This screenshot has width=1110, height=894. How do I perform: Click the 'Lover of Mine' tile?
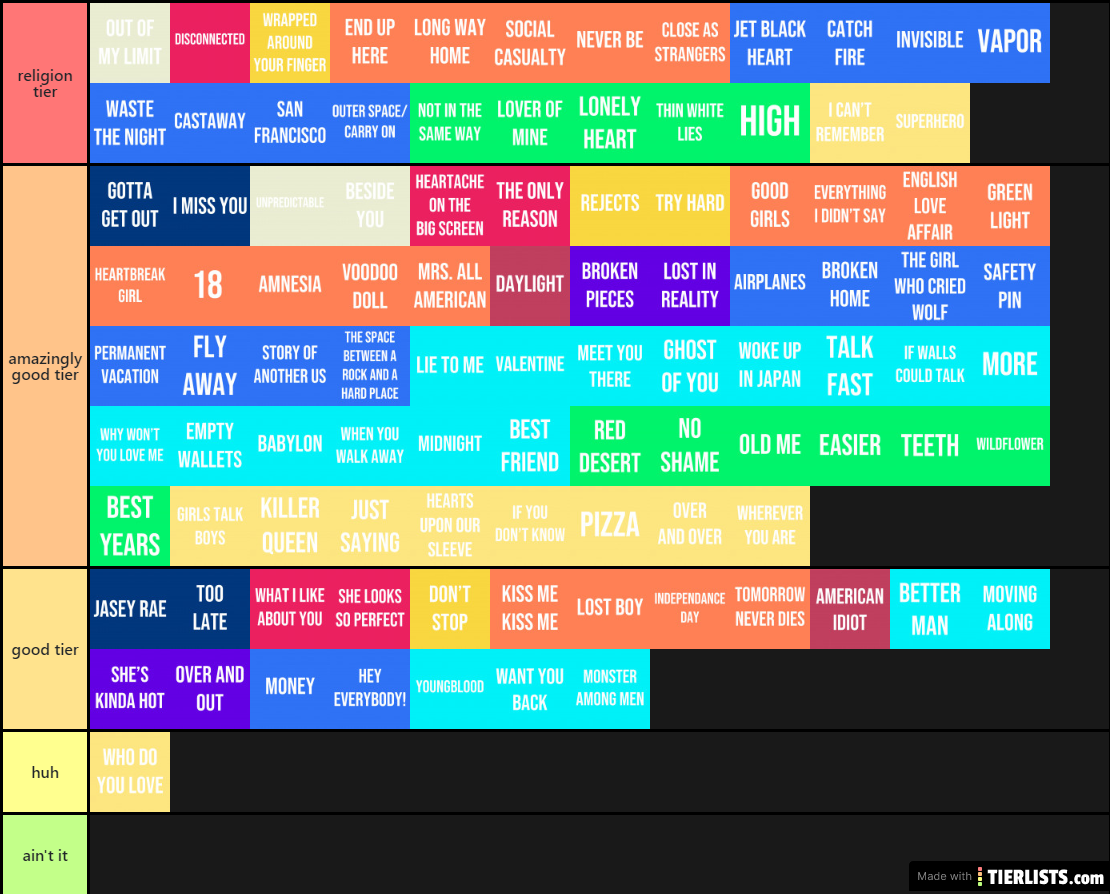coord(530,123)
